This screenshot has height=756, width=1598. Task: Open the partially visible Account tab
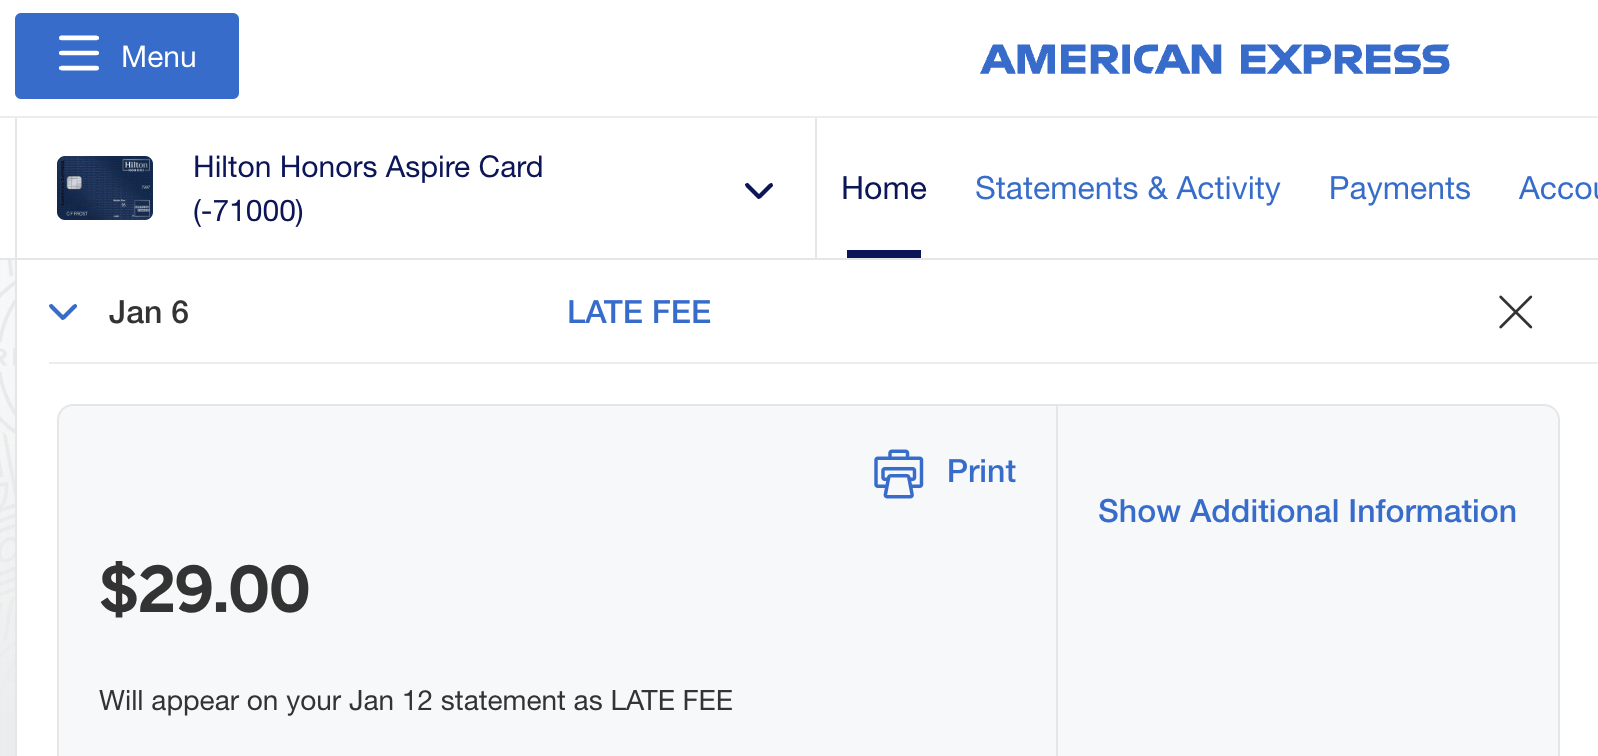click(1557, 188)
